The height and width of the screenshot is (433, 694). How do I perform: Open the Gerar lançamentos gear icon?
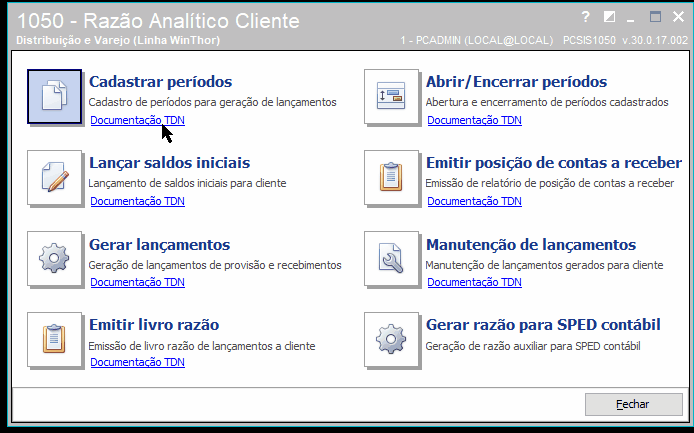(x=54, y=259)
